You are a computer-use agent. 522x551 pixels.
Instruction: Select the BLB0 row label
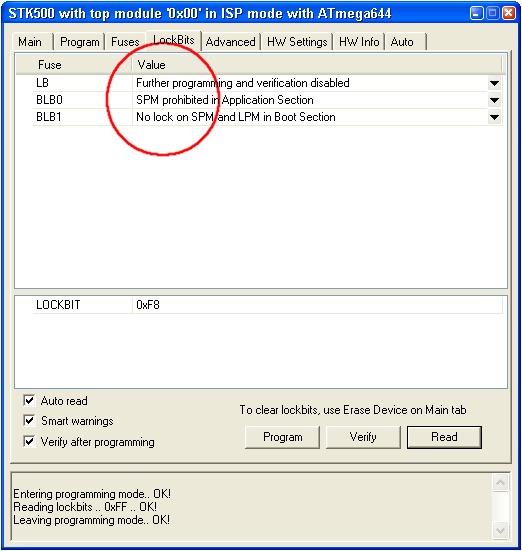pos(49,100)
